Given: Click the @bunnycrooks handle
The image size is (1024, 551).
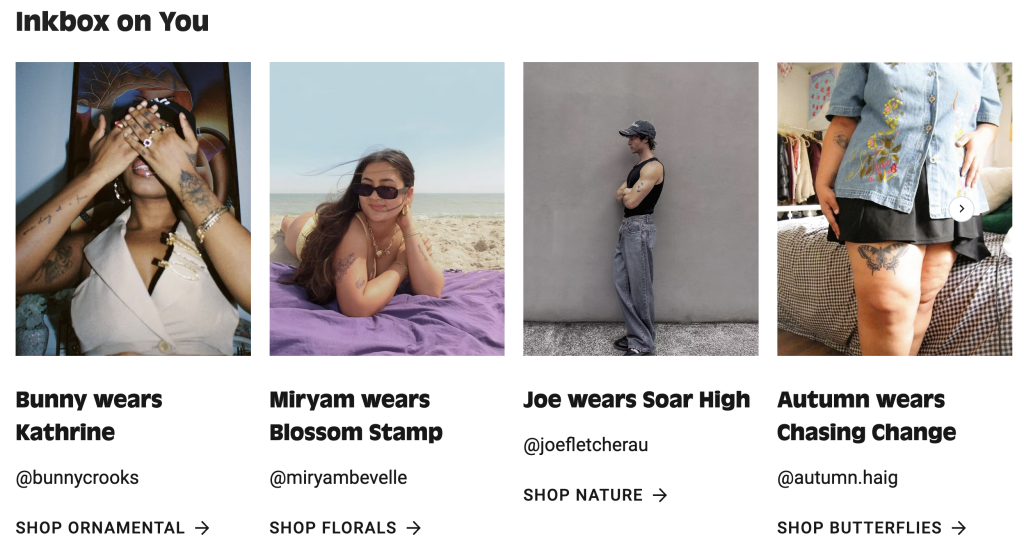Looking at the screenshot, I should 77,478.
